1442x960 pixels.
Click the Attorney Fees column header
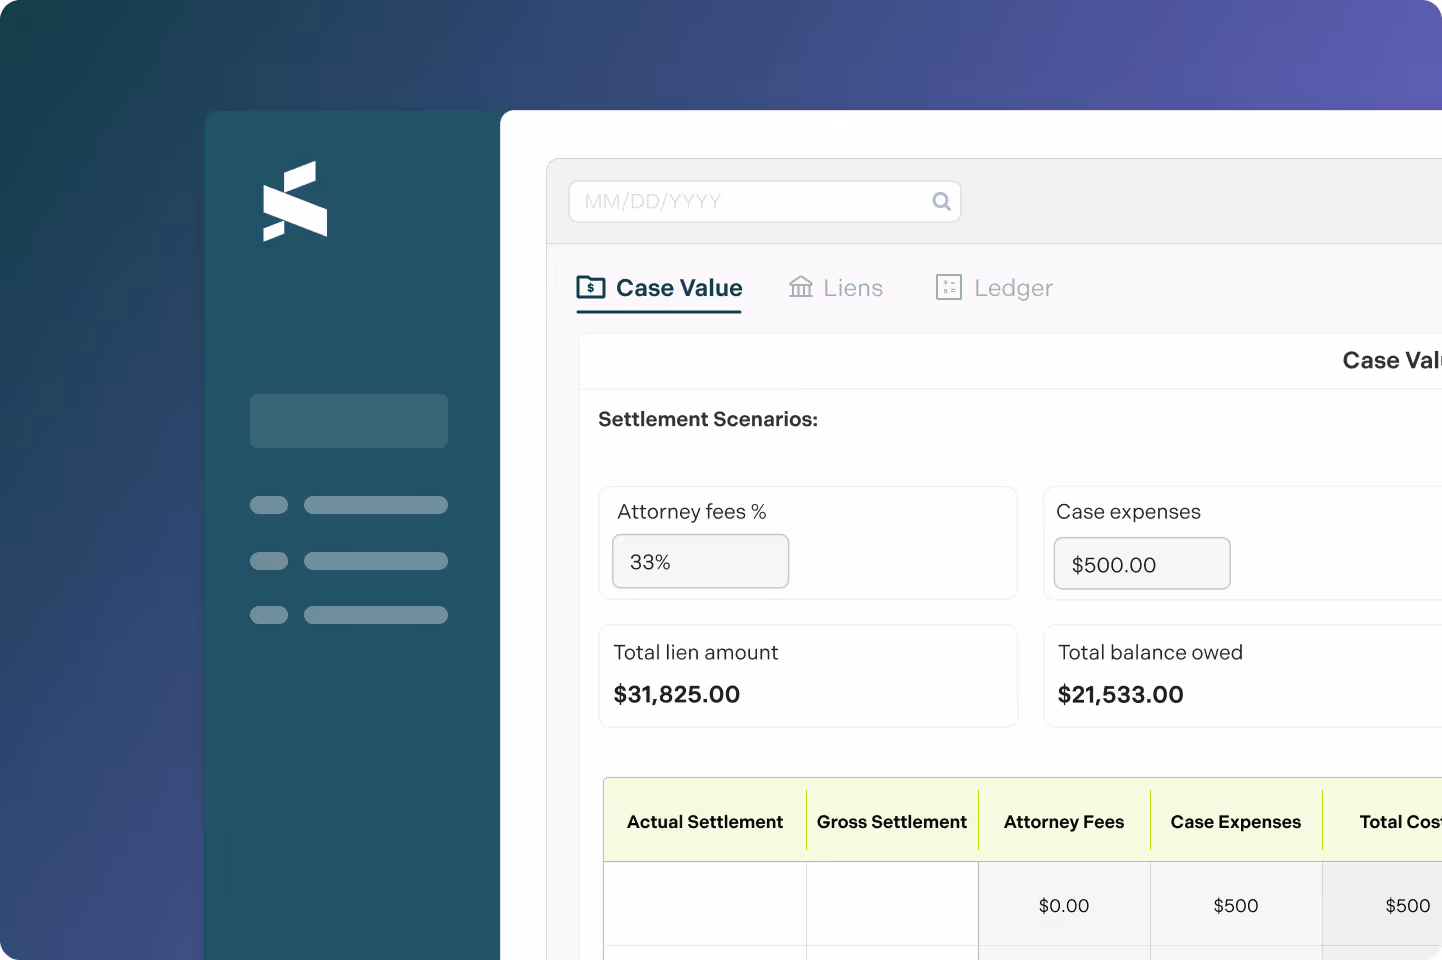pos(1063,821)
